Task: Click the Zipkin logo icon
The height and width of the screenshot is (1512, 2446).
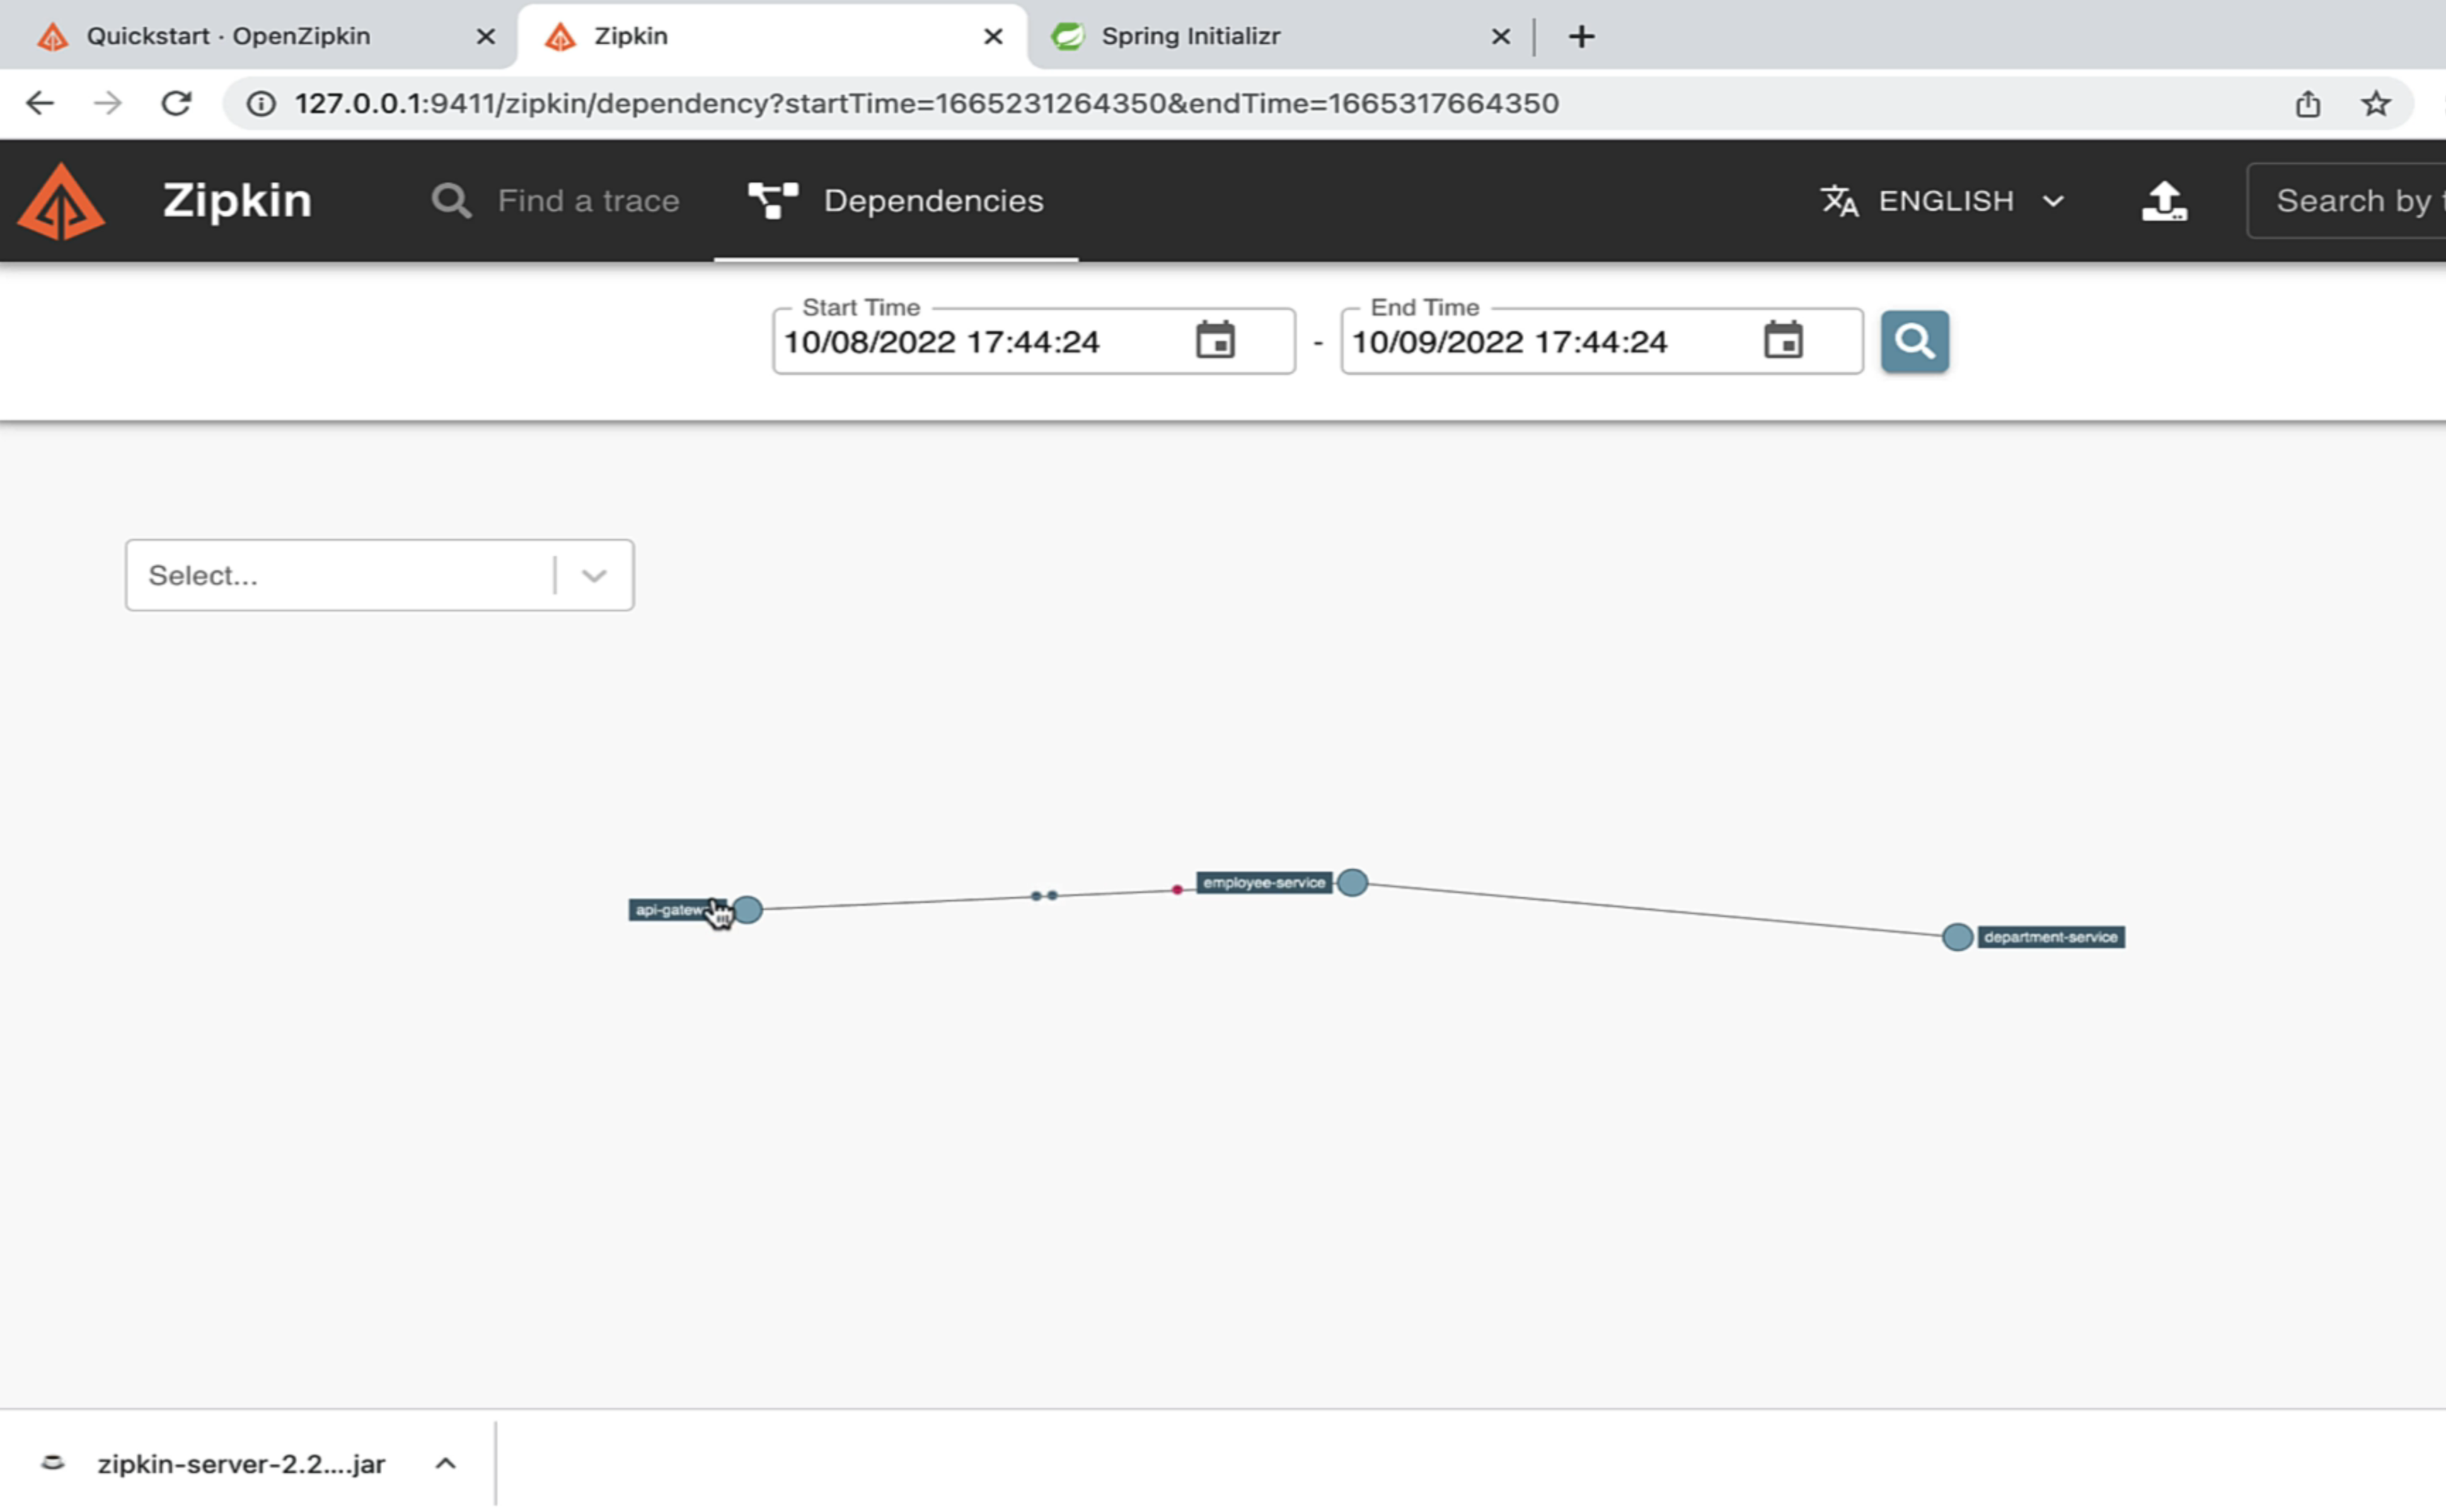Action: click(x=61, y=201)
